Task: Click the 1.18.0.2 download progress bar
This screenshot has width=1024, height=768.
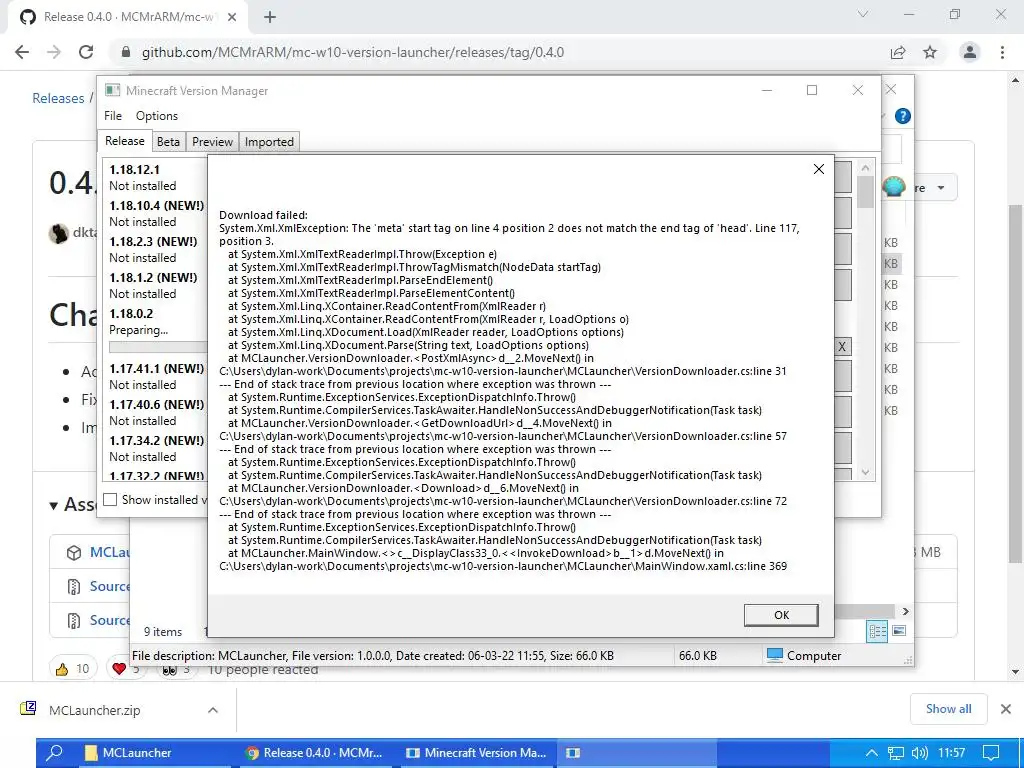Action: pos(158,347)
